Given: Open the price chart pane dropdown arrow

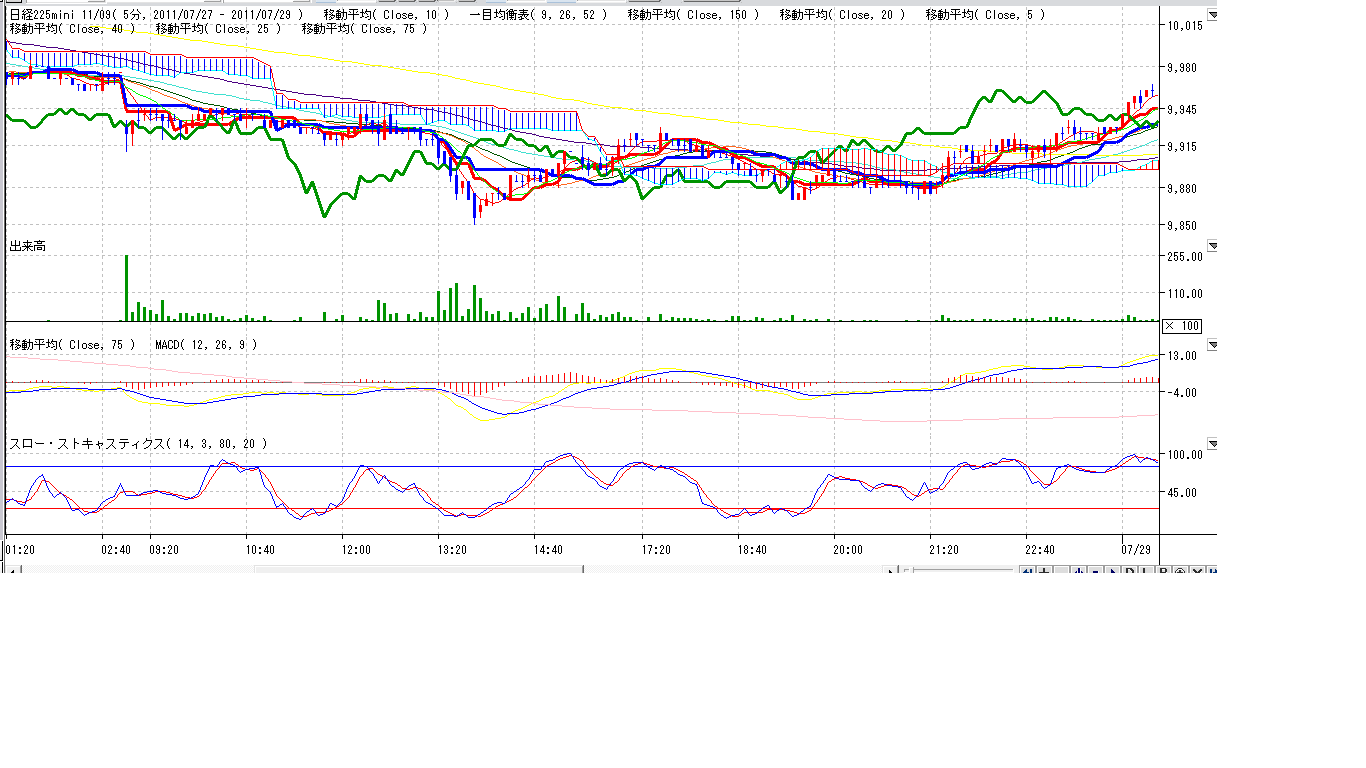Looking at the screenshot, I should 1213,16.
